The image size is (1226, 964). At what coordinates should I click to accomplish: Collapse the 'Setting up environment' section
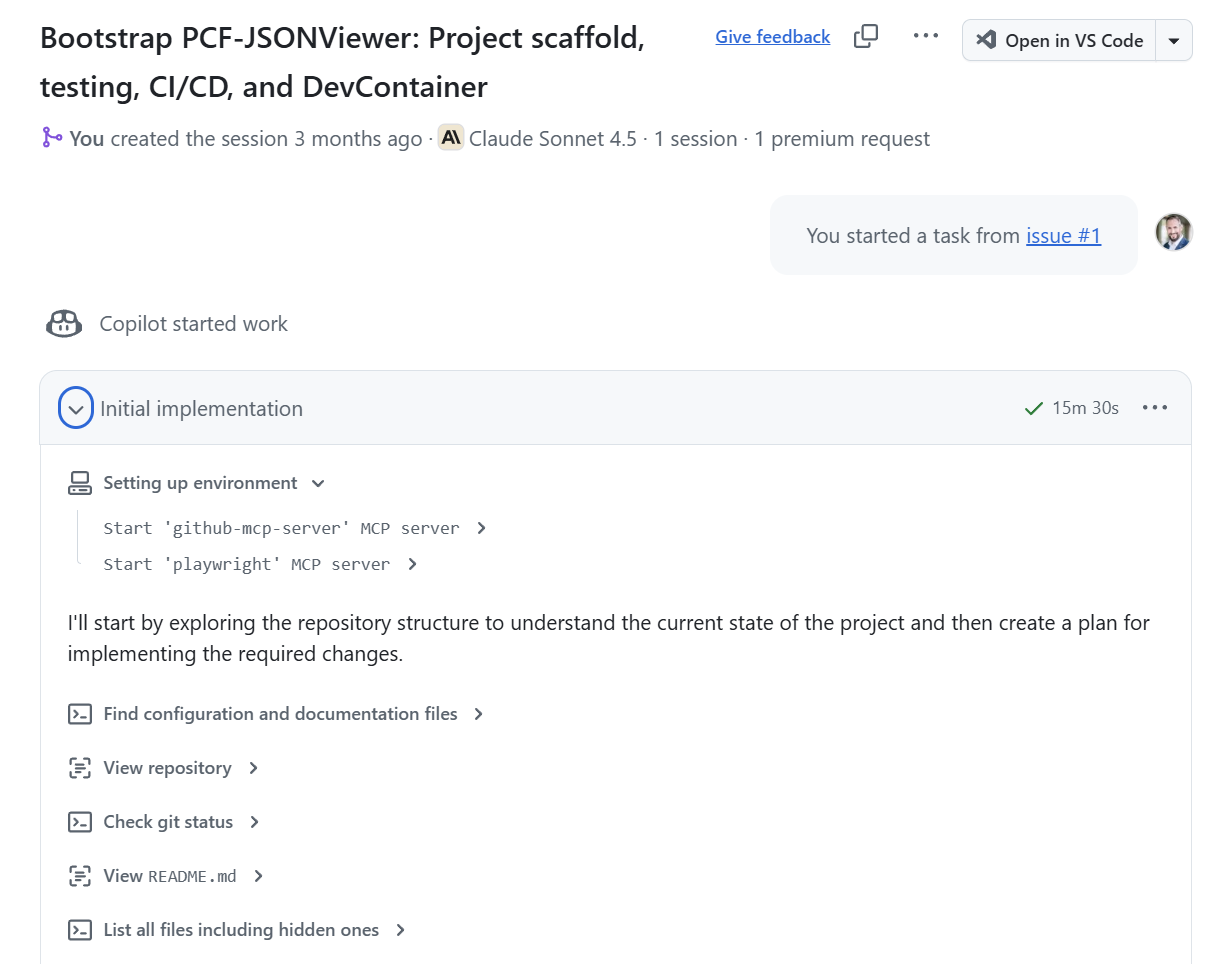click(x=318, y=482)
